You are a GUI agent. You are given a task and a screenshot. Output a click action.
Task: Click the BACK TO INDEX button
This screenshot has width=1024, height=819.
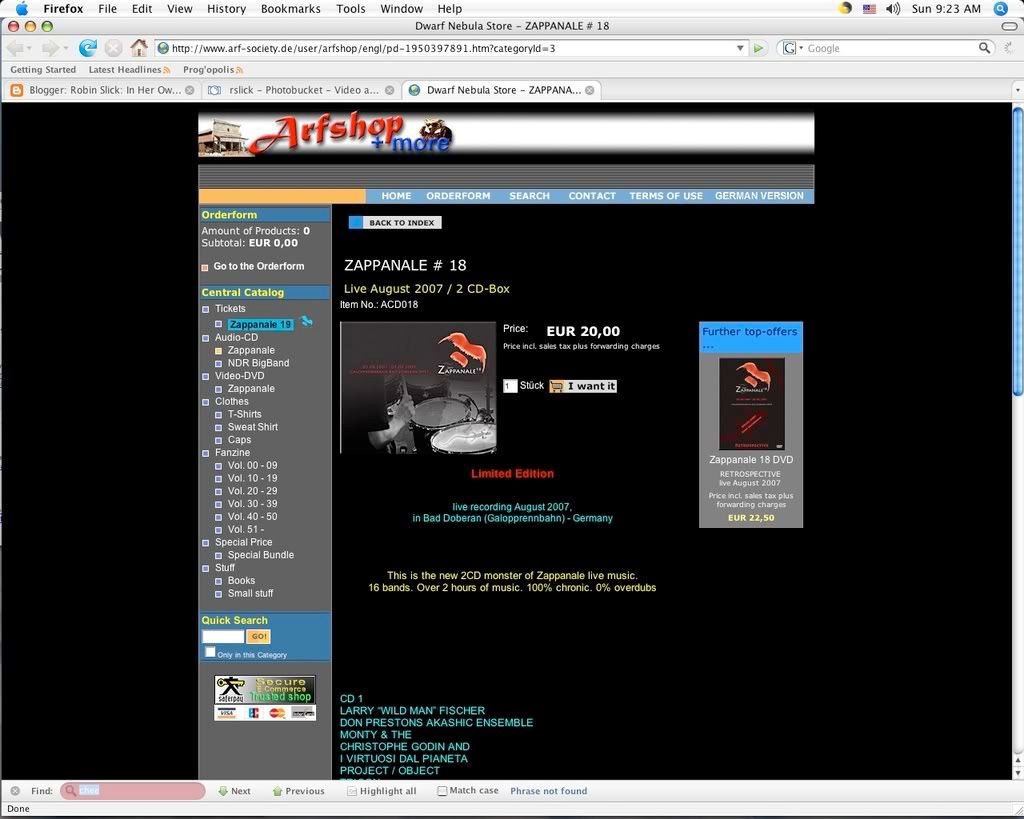tap(395, 223)
